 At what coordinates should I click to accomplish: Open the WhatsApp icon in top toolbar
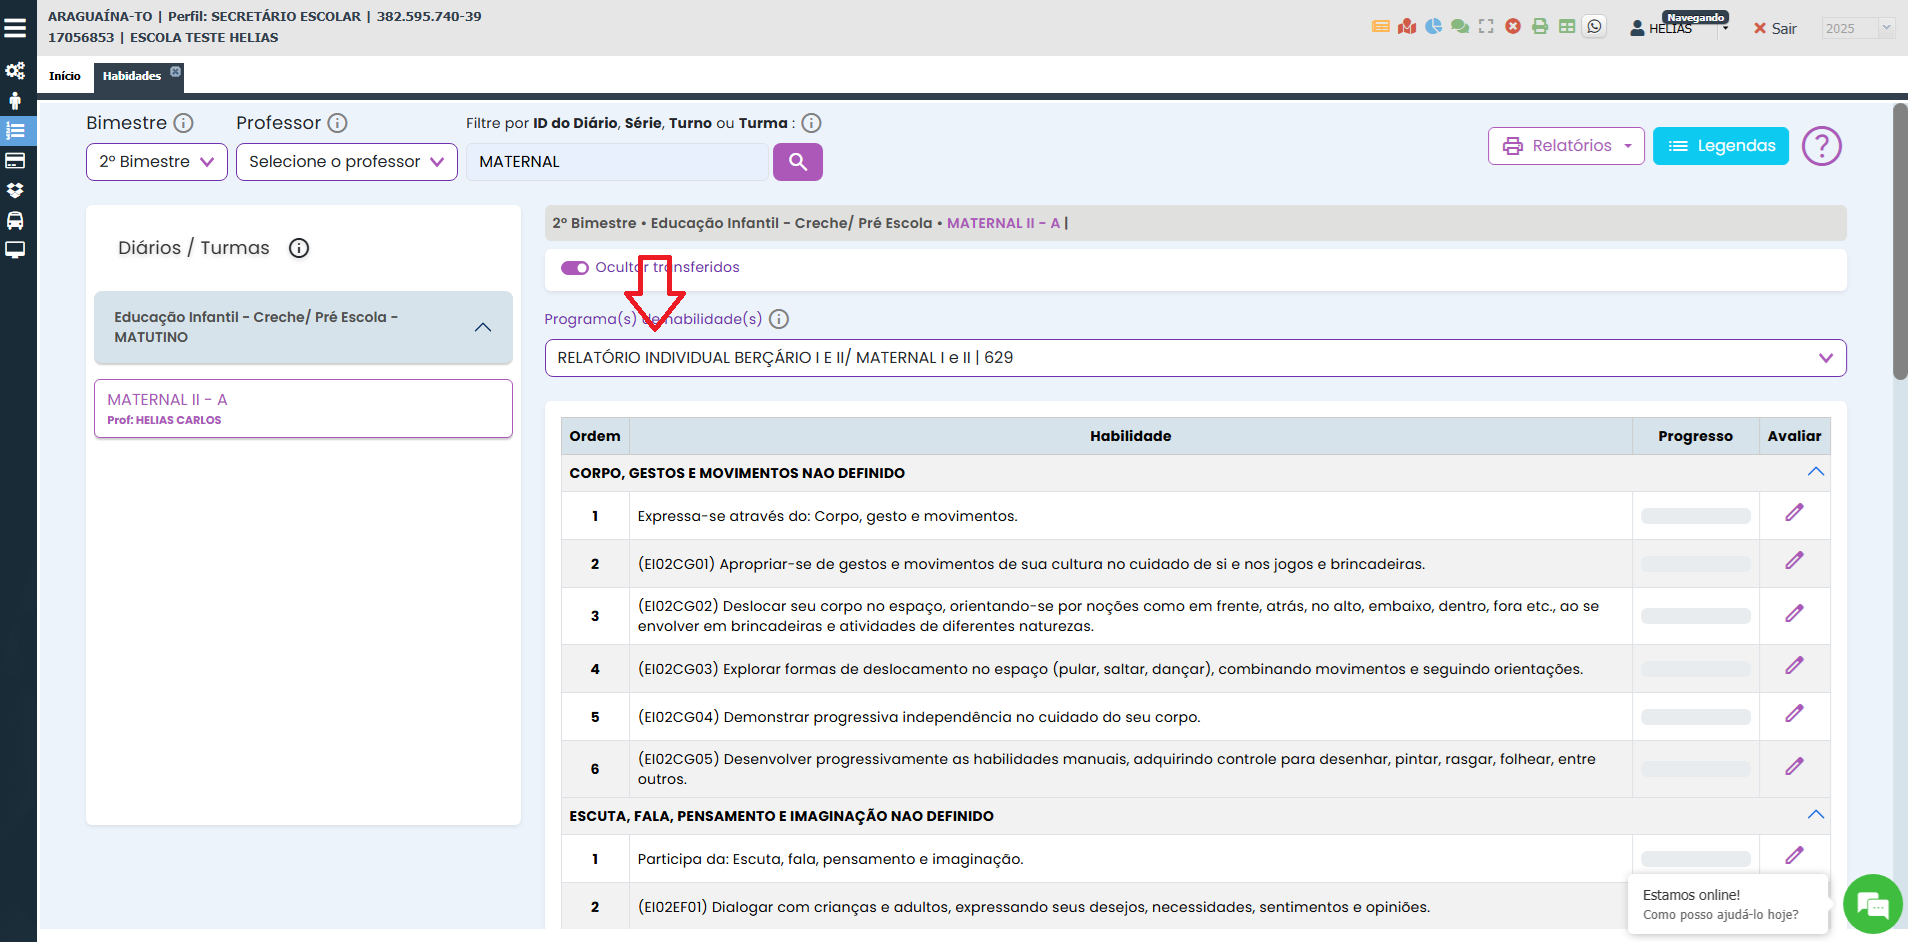[1595, 27]
